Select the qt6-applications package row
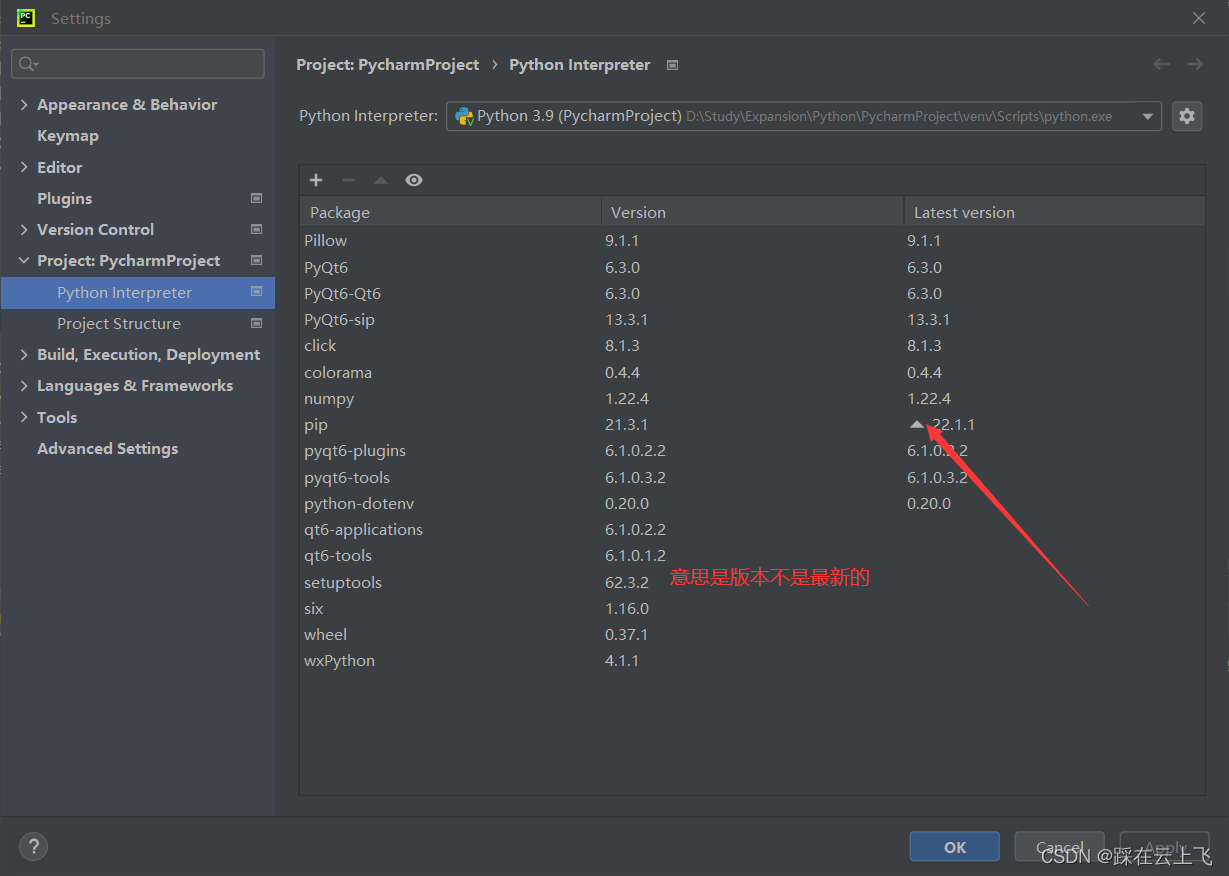Viewport: 1229px width, 876px height. point(752,530)
